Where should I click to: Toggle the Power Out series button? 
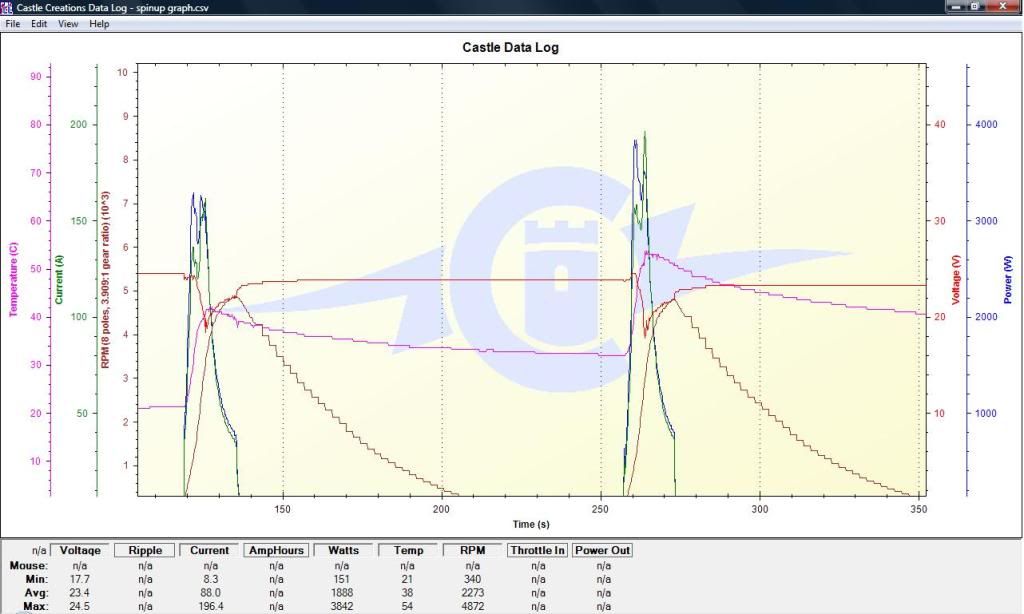(x=602, y=550)
